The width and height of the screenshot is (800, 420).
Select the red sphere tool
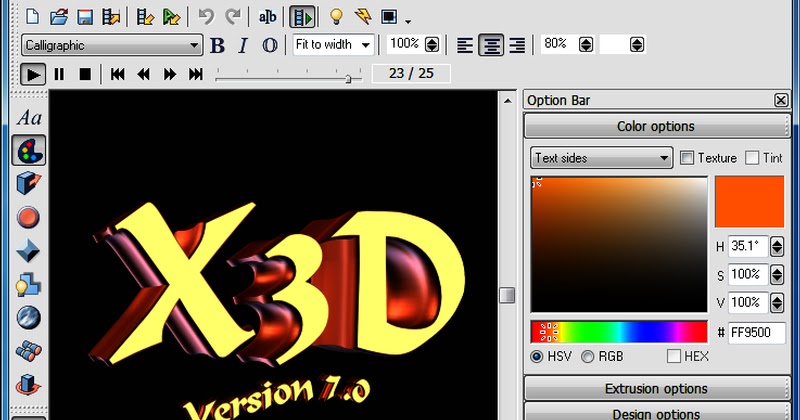pos(28,217)
